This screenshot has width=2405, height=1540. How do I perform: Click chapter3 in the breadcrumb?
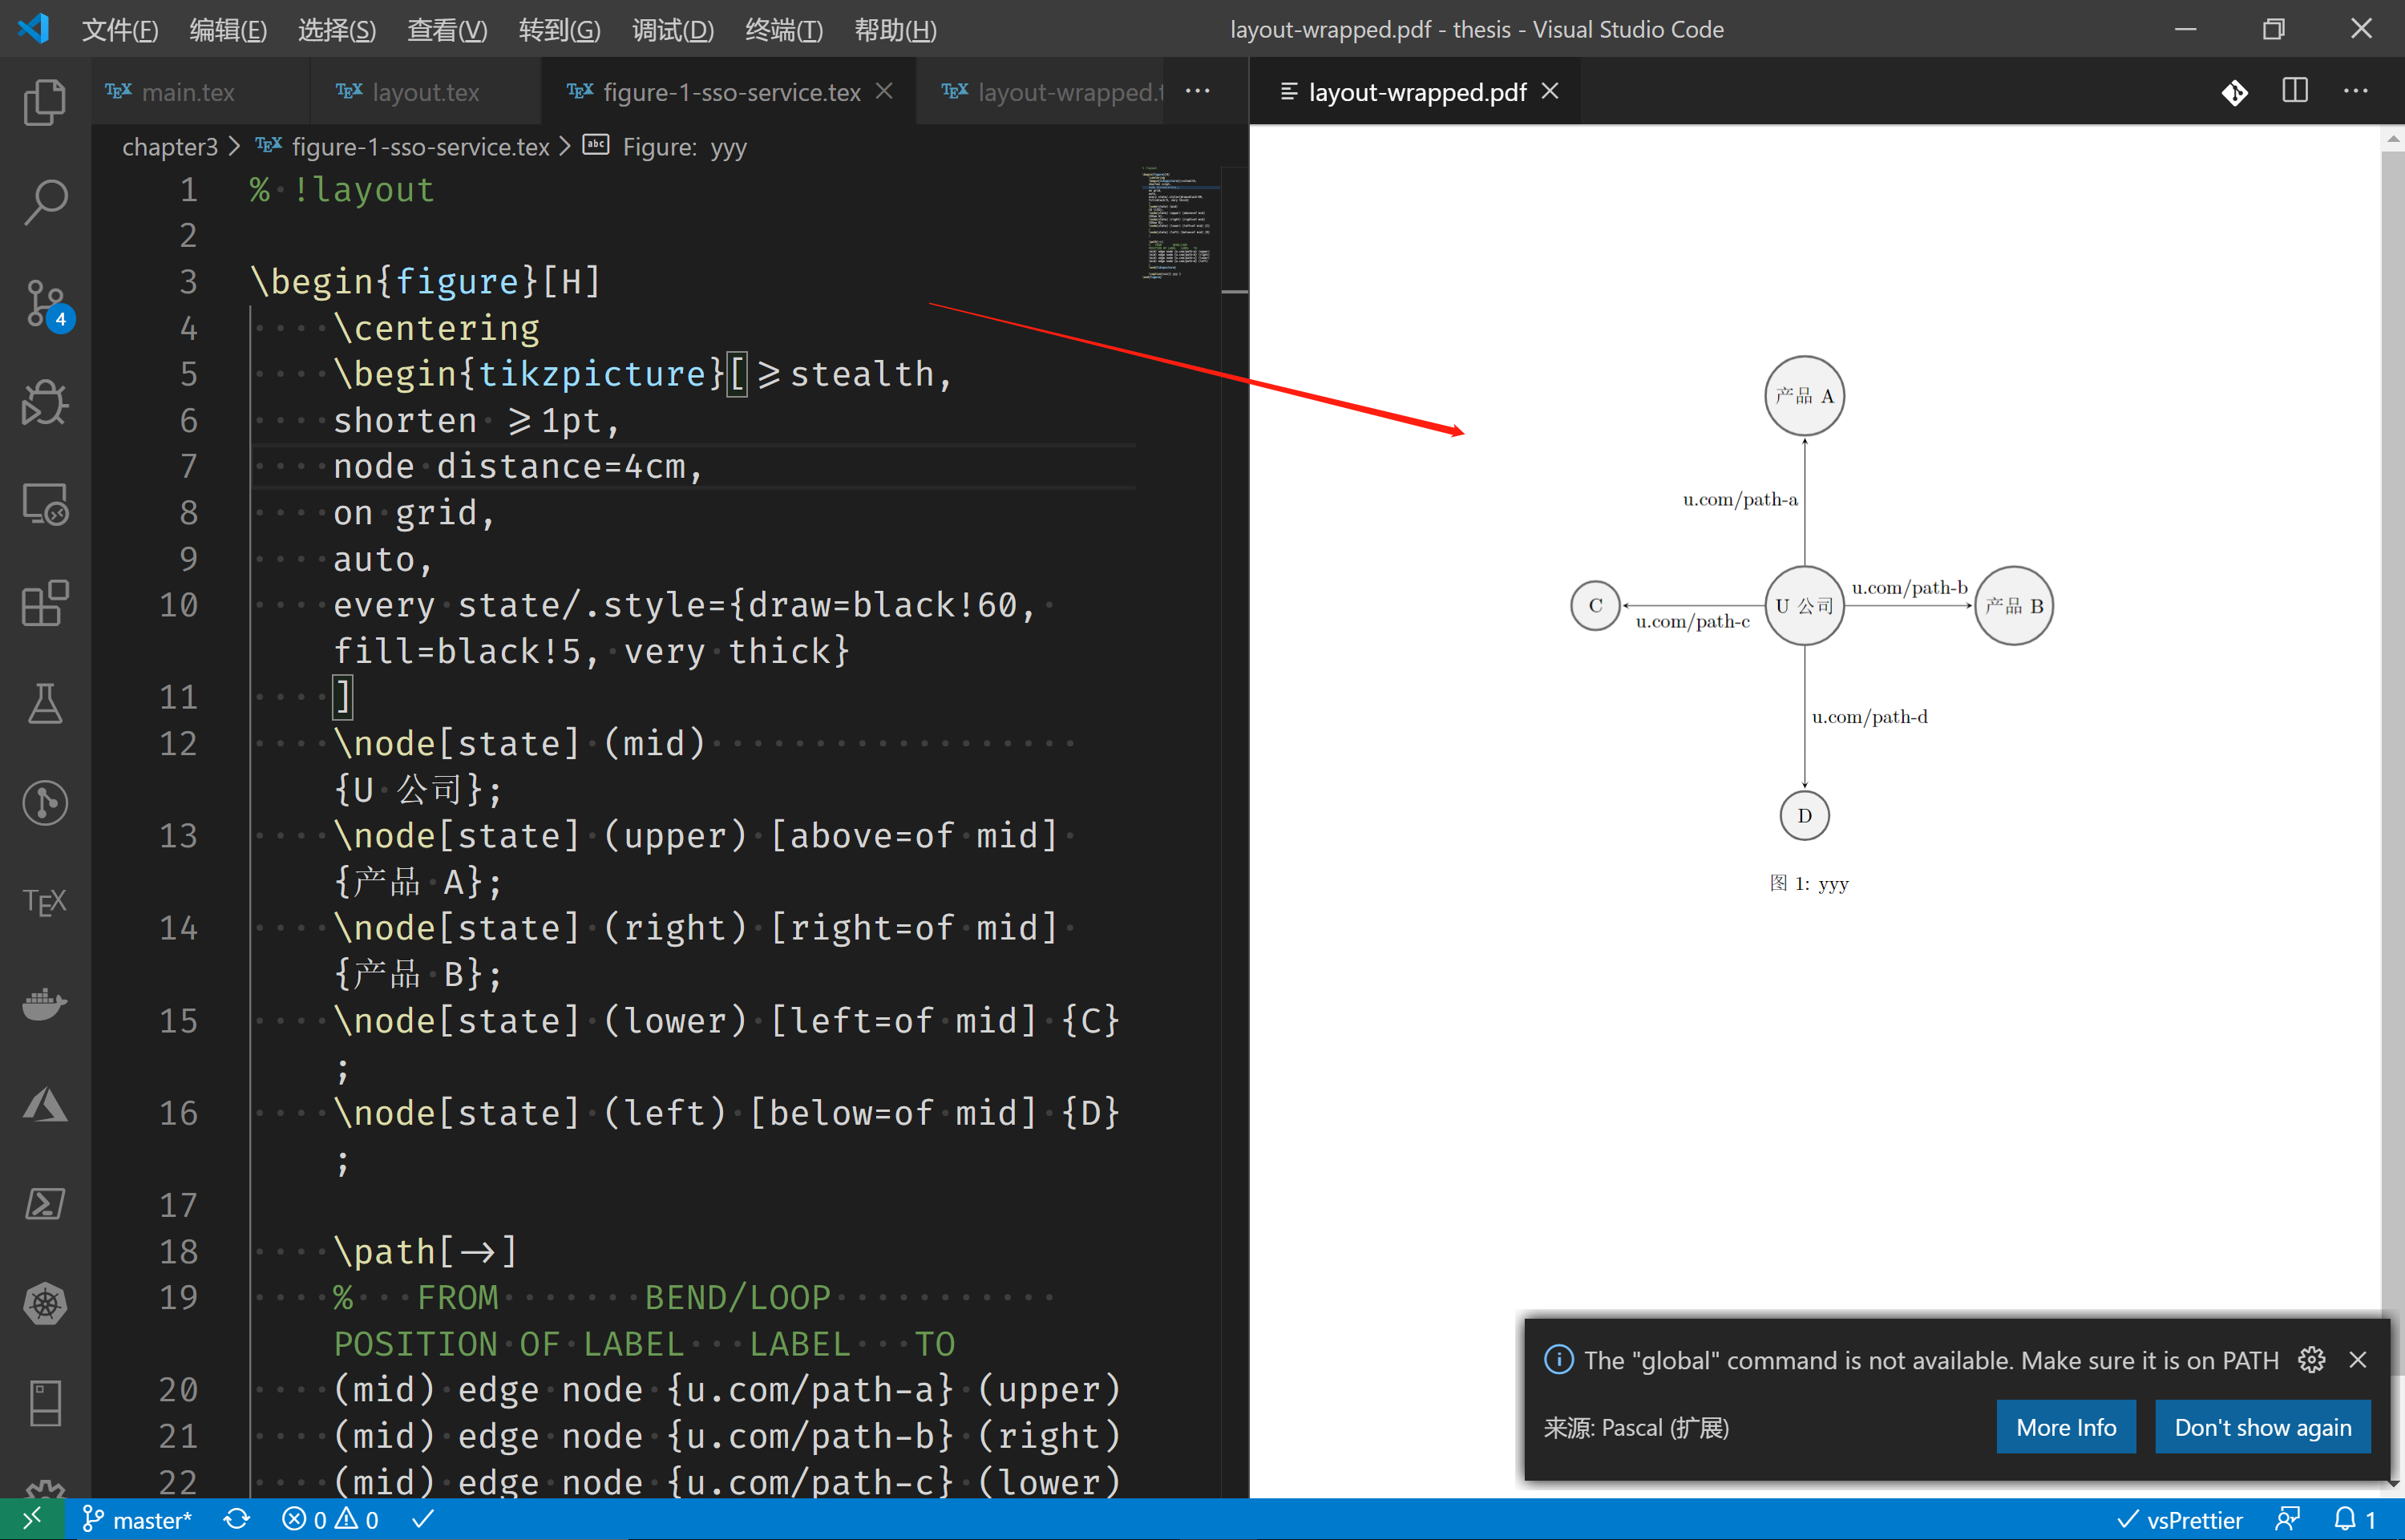(170, 147)
